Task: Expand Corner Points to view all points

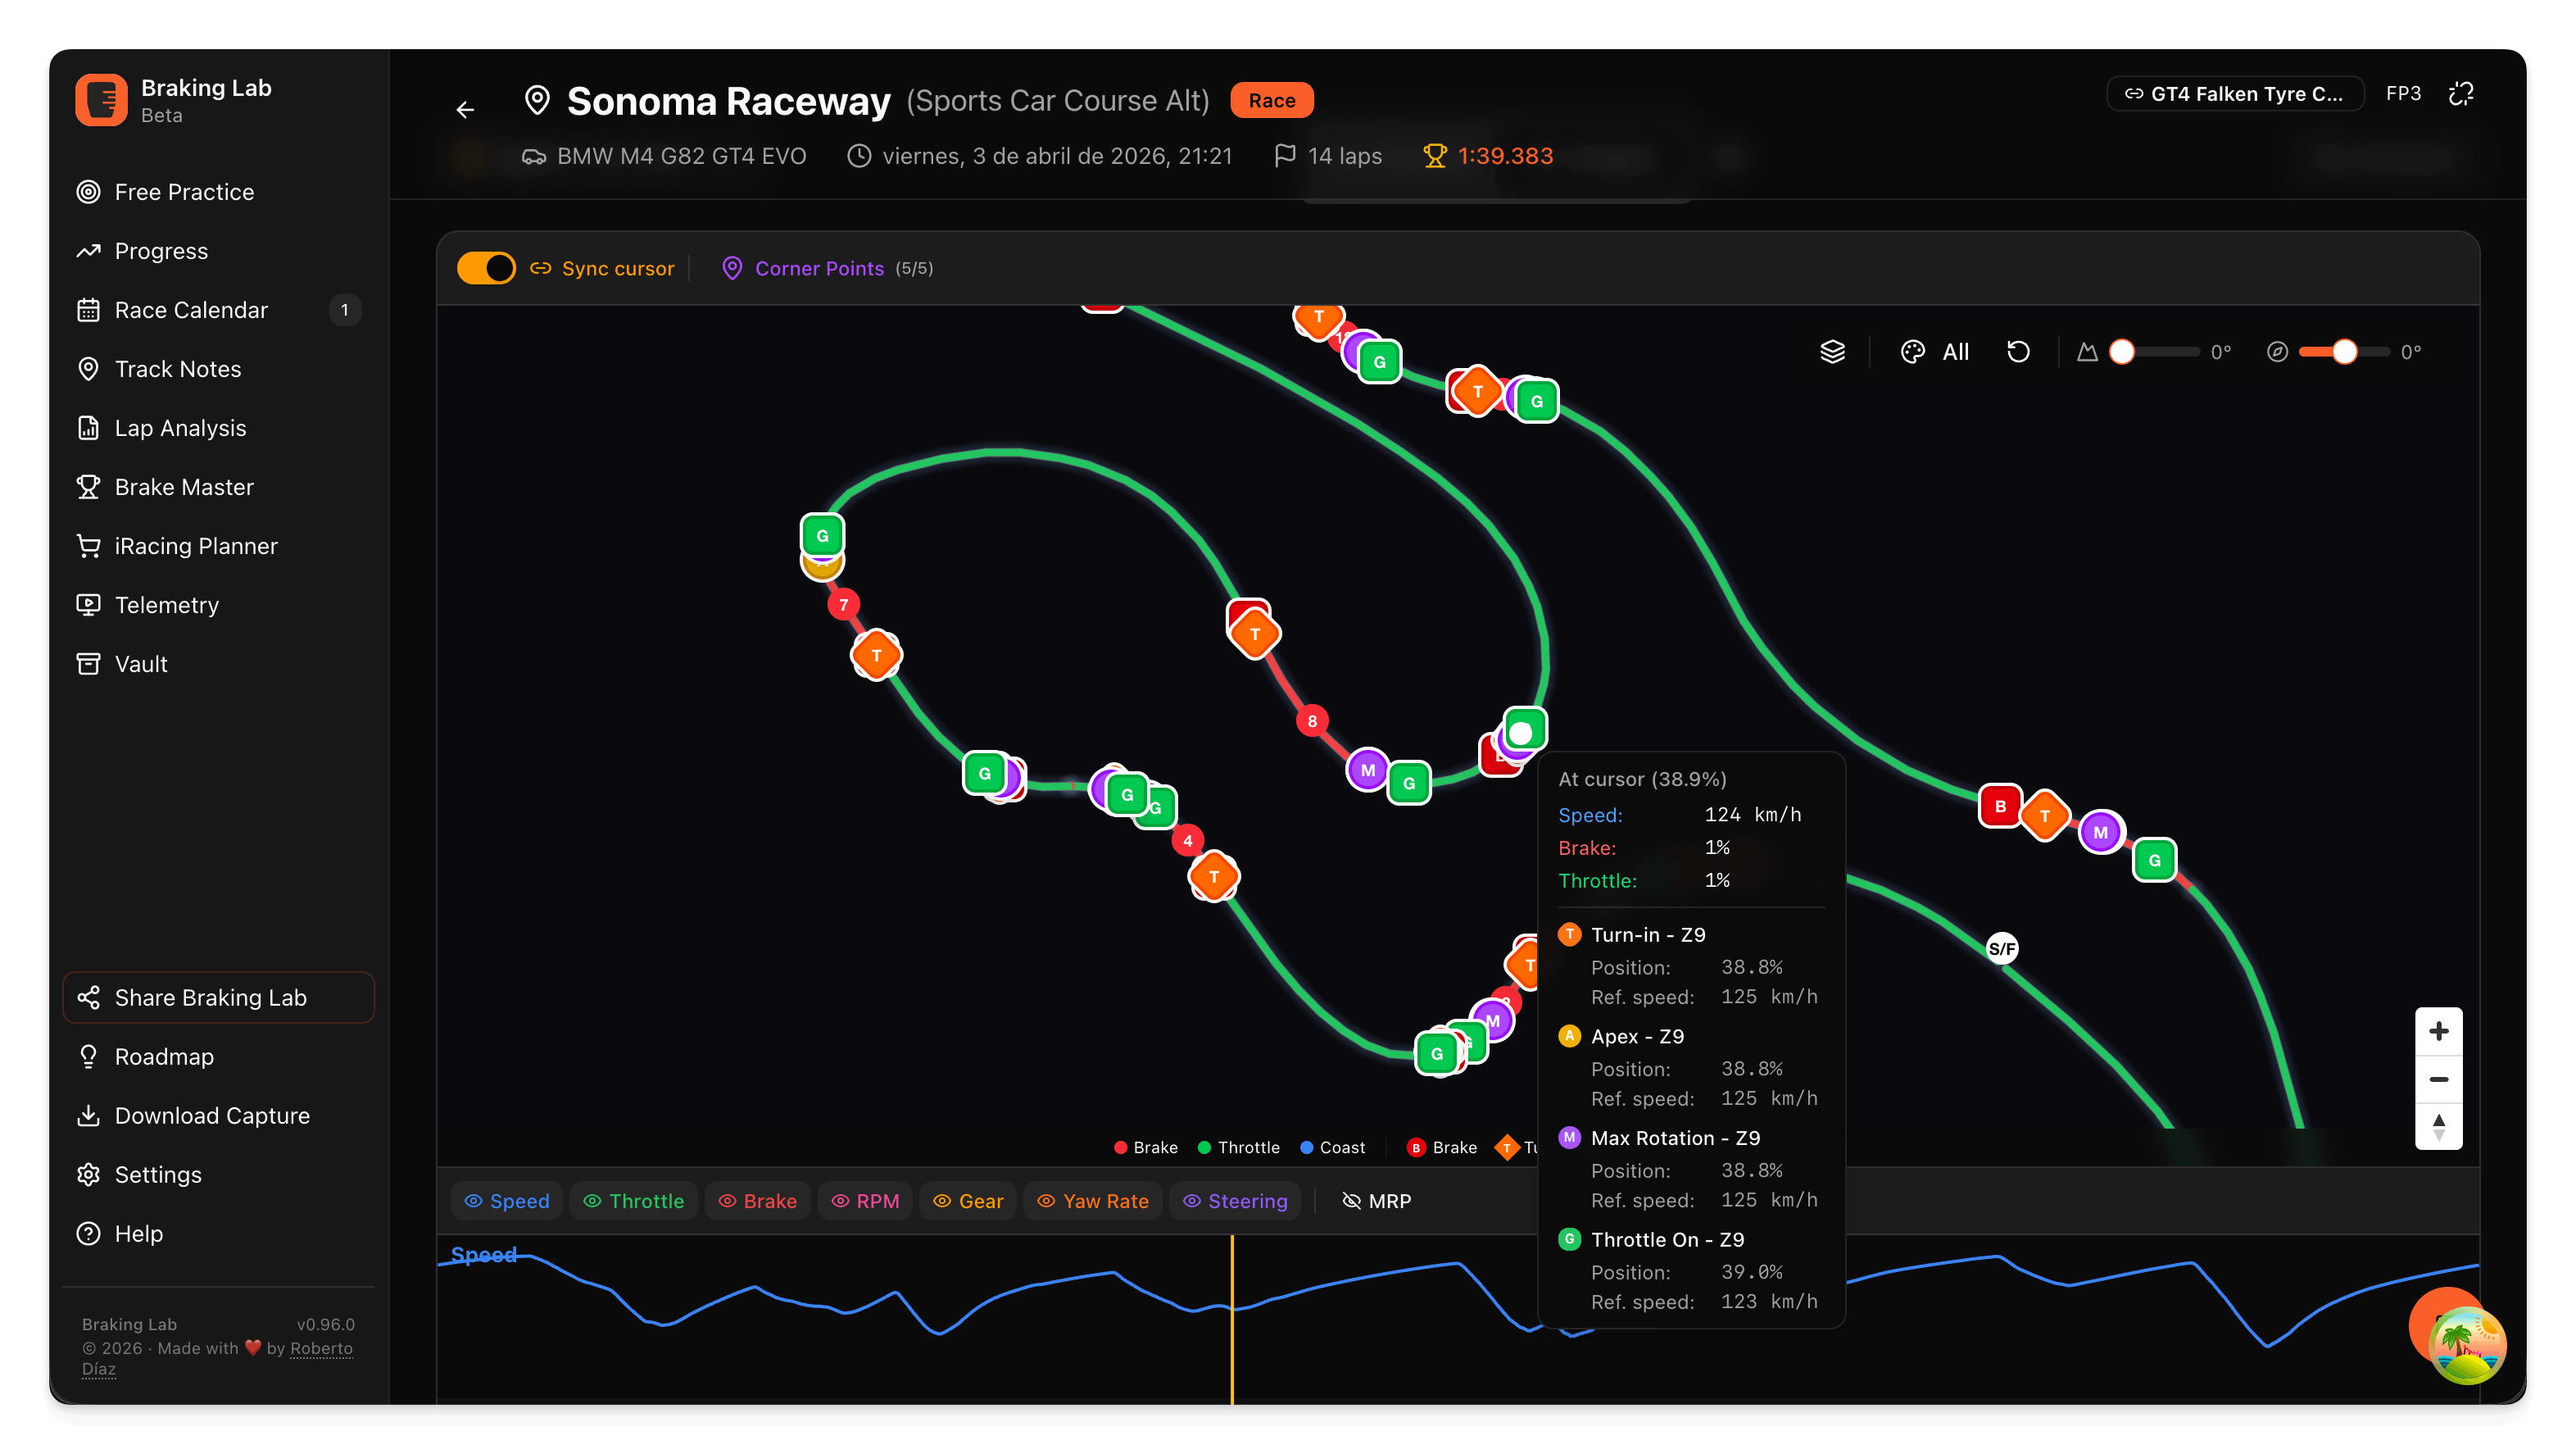Action: 820,268
